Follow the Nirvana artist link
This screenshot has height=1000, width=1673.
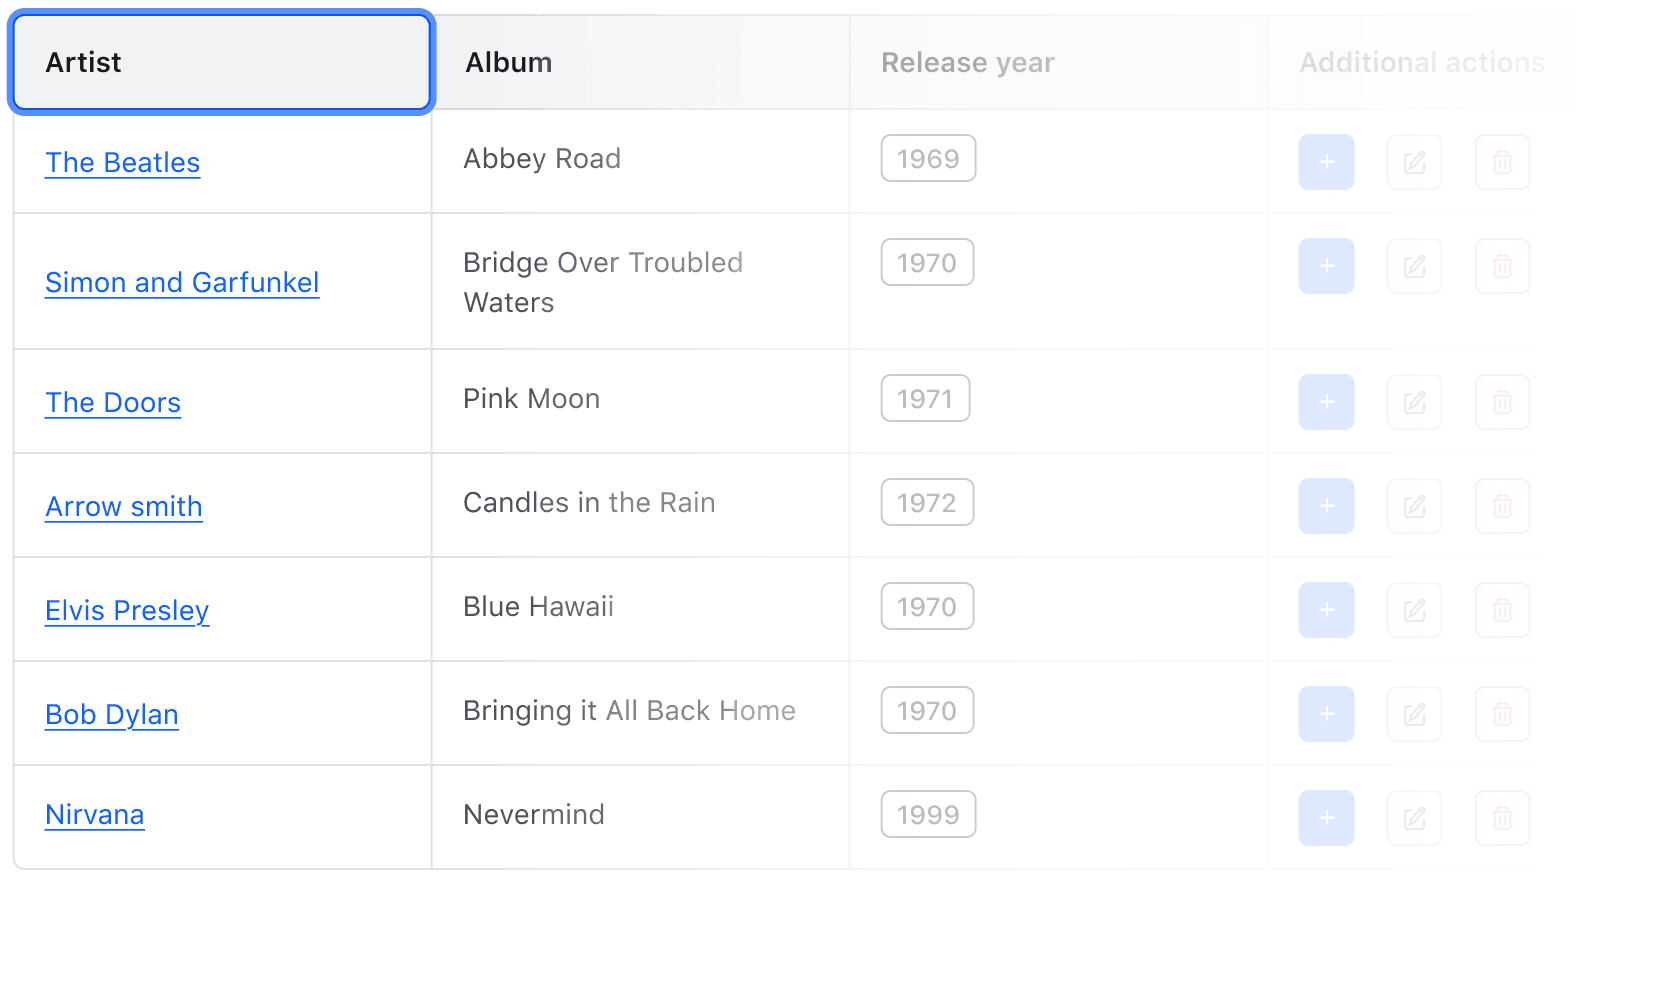(x=94, y=814)
